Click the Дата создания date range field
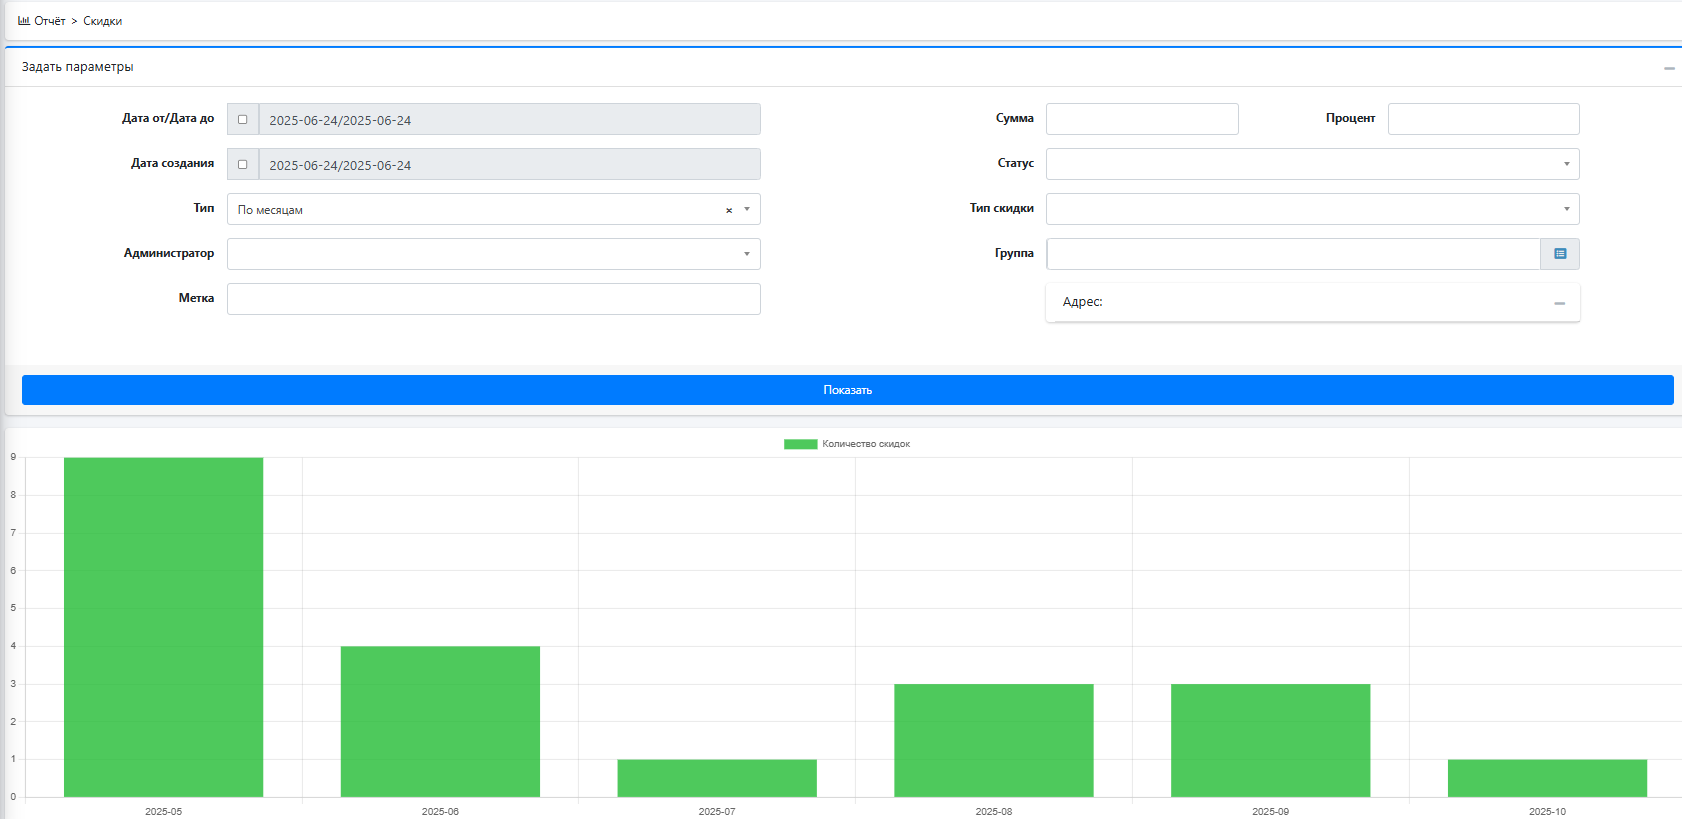The image size is (1682, 819). point(509,164)
